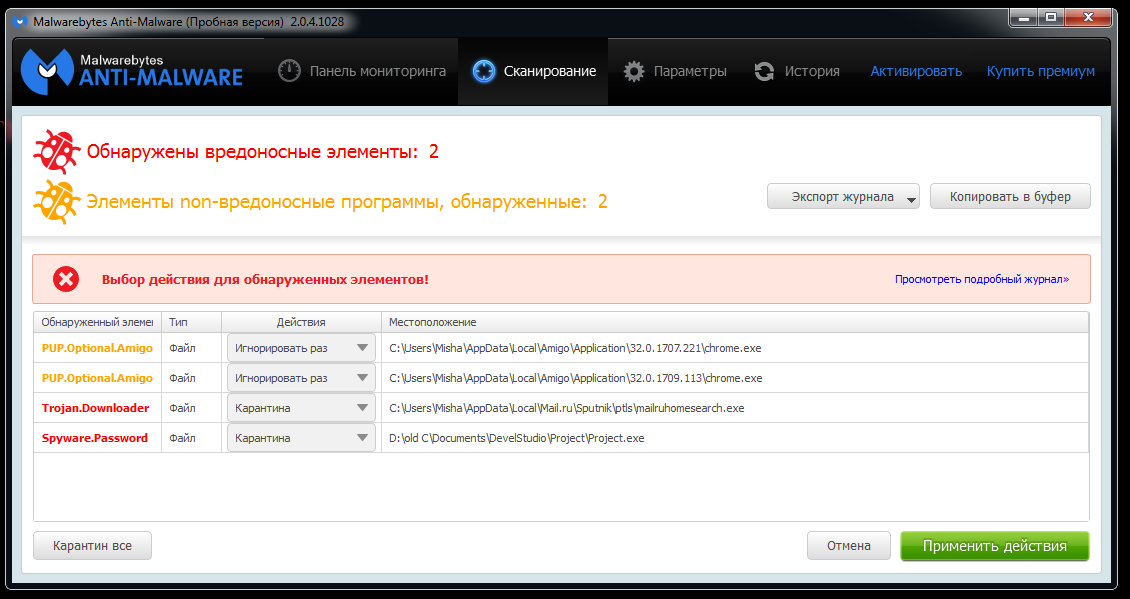Click the red bug malware icon
Viewport: 1130px width, 599px height.
[55, 152]
